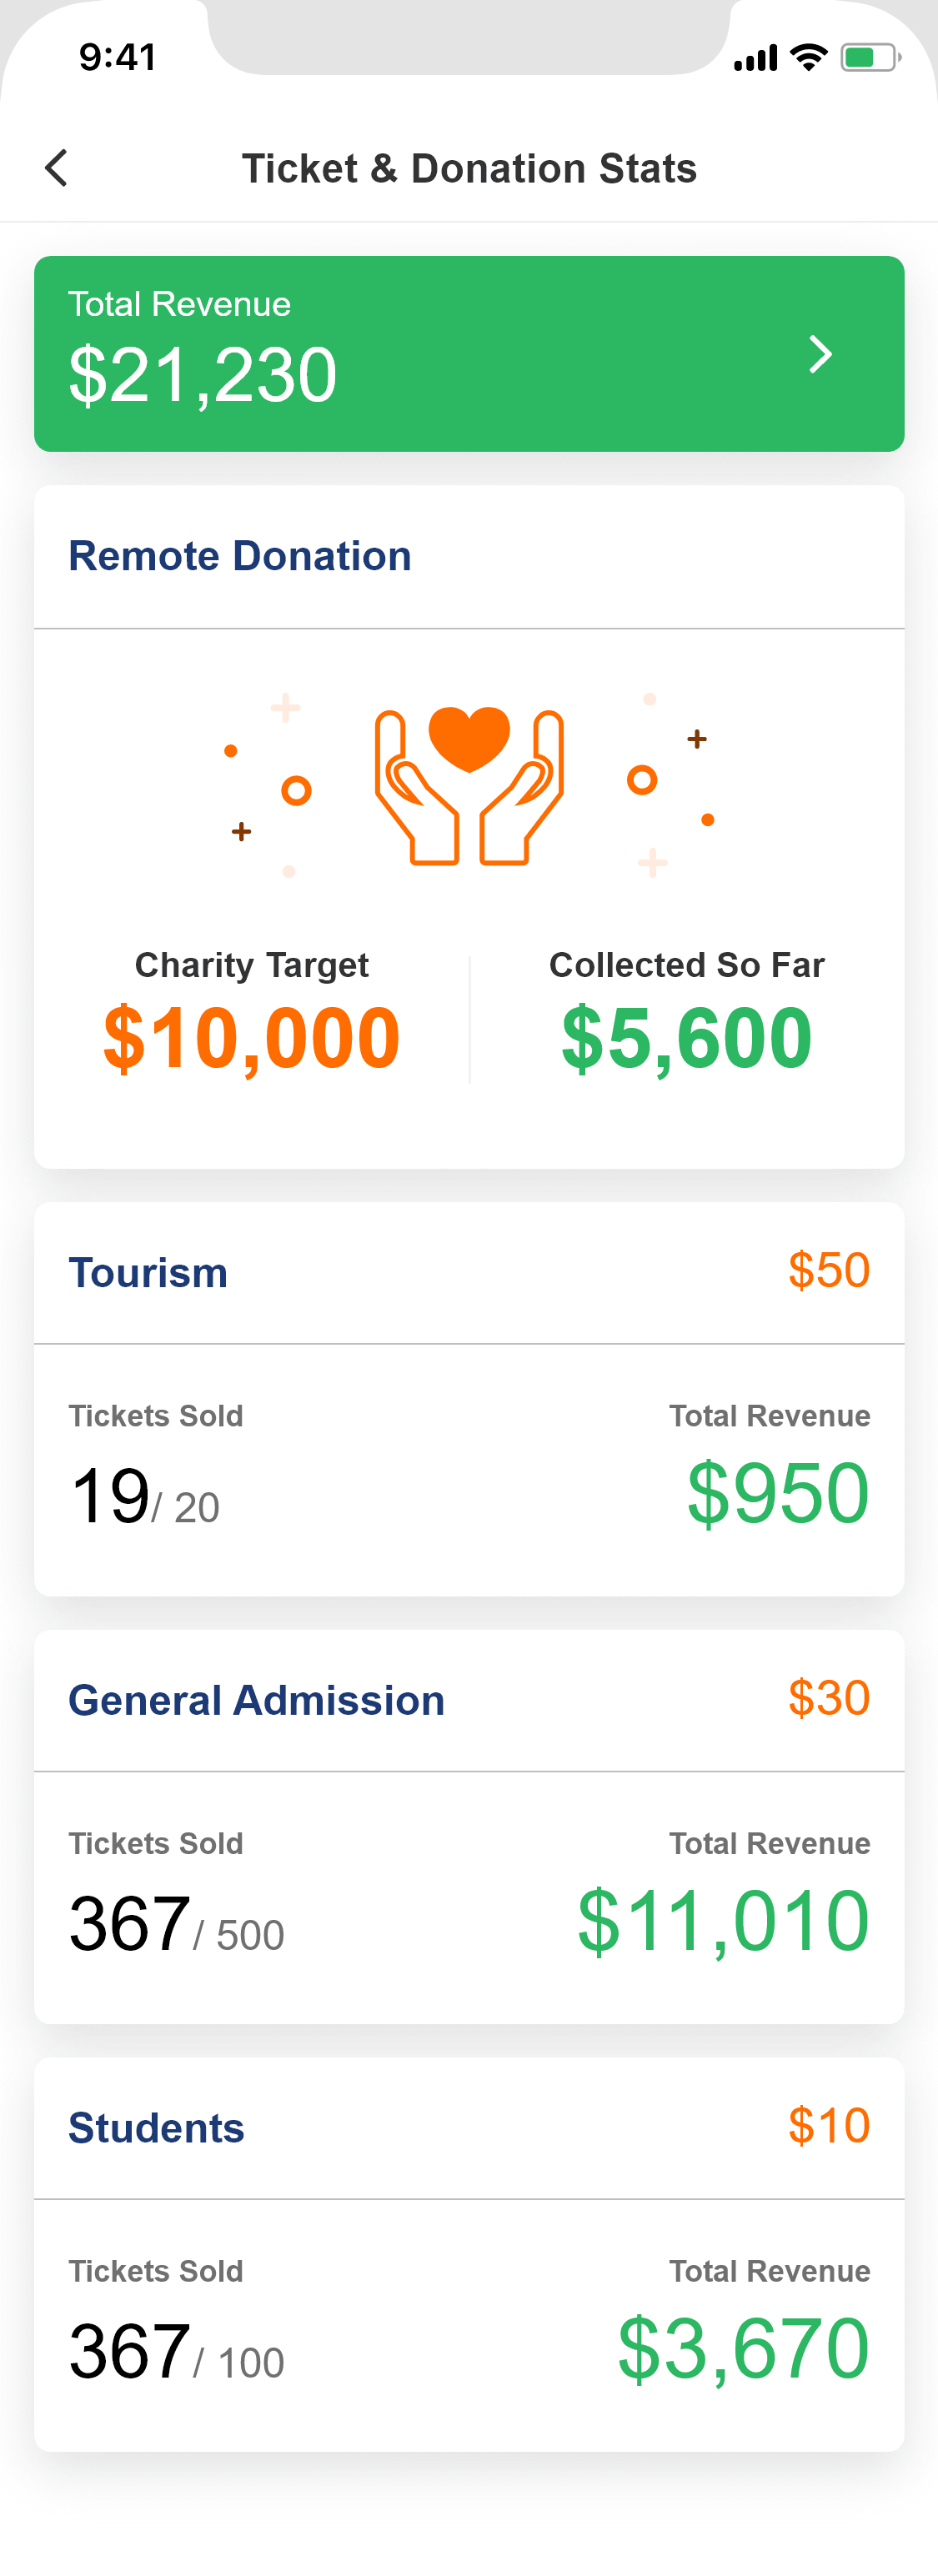Open the Students ticket header
The image size is (938, 2576).
[469, 2128]
